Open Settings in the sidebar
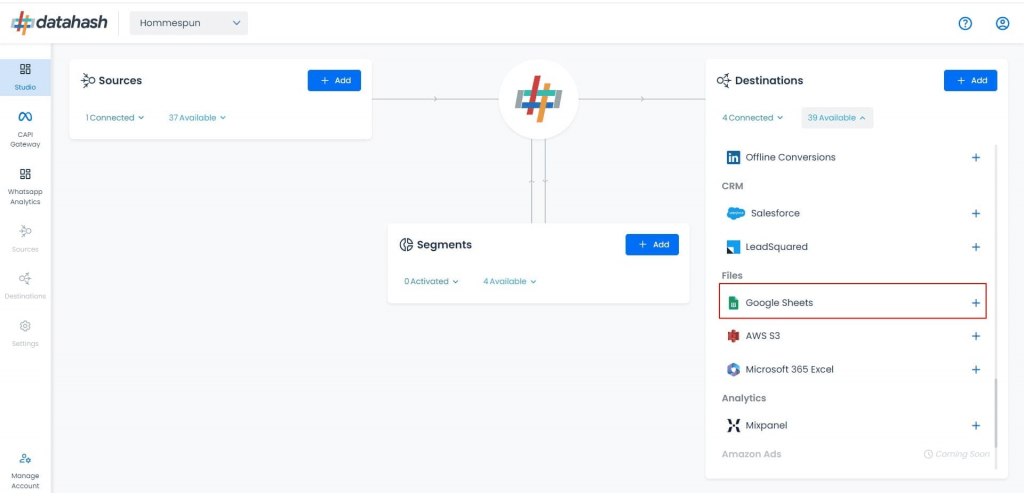This screenshot has height=493, width=1024. point(25,333)
